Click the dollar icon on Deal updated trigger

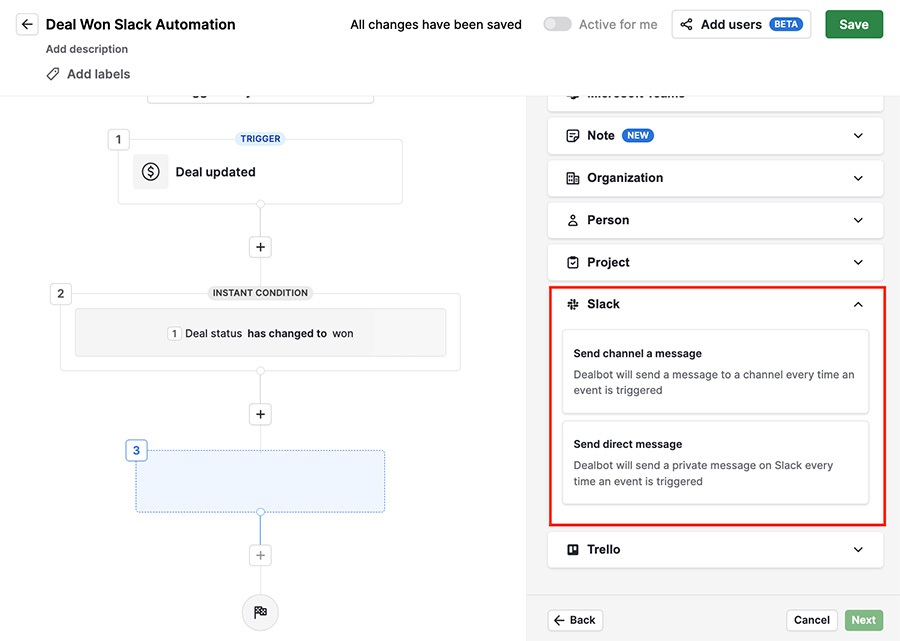150,172
